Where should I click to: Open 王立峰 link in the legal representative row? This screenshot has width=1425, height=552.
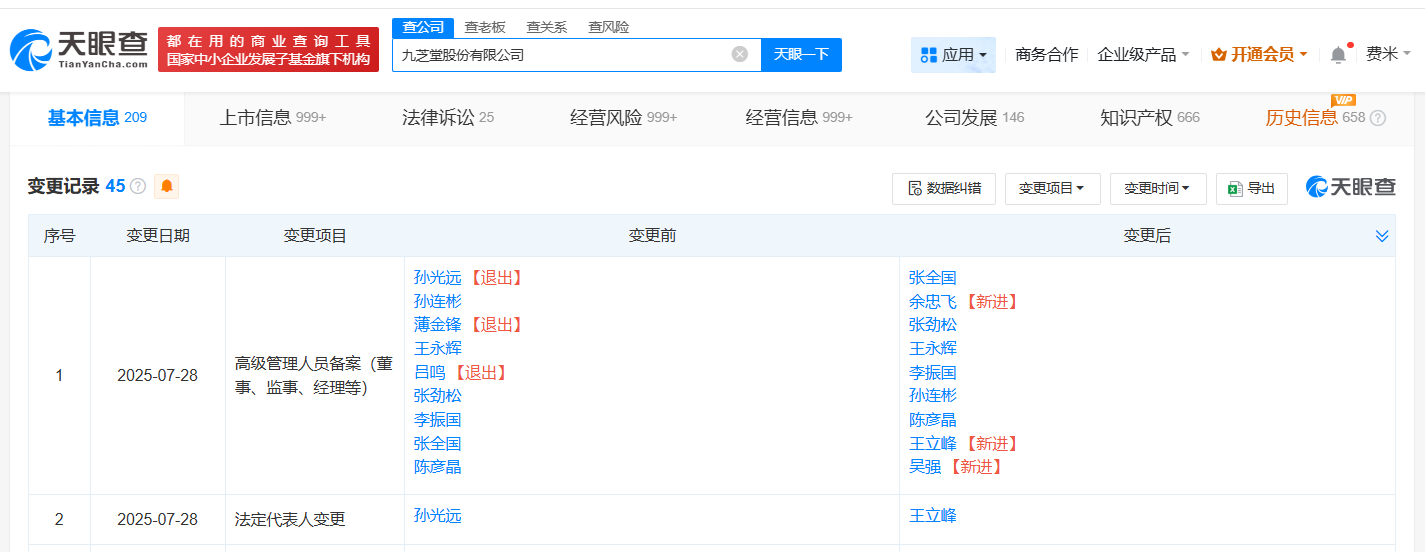932,516
